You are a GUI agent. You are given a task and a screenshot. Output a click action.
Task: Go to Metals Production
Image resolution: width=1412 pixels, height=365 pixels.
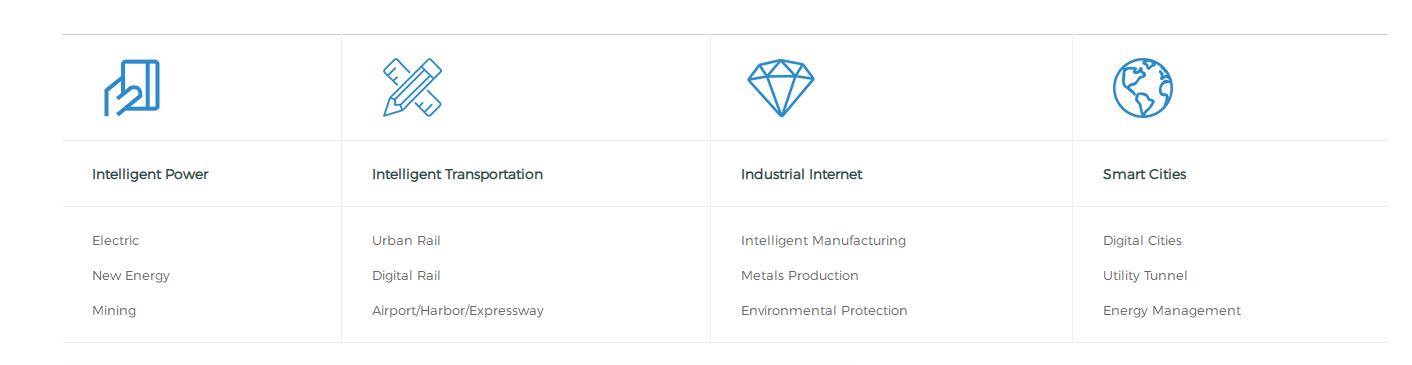tap(800, 276)
